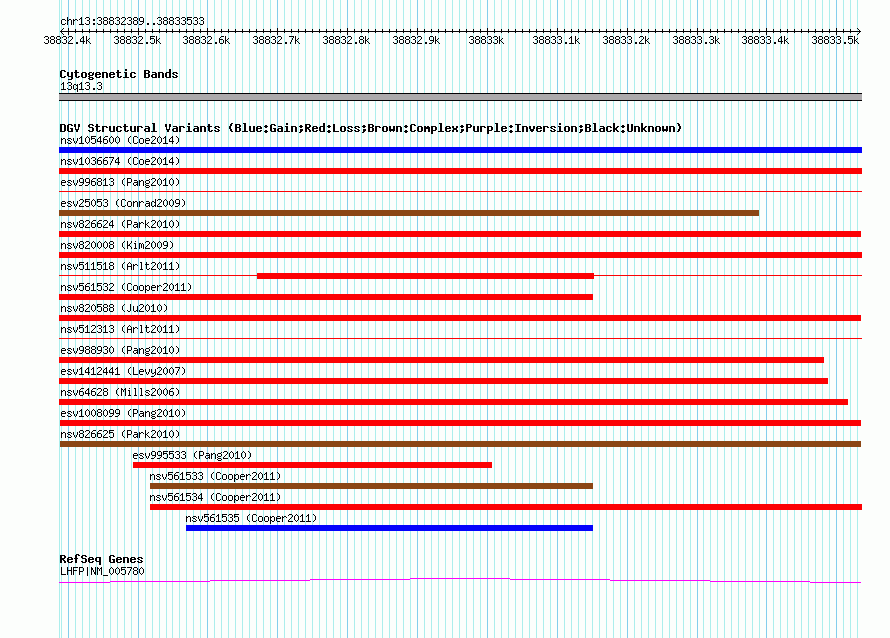Select the nsv826625 (Park2010) label
The width and height of the screenshot is (890, 638).
click(120, 434)
